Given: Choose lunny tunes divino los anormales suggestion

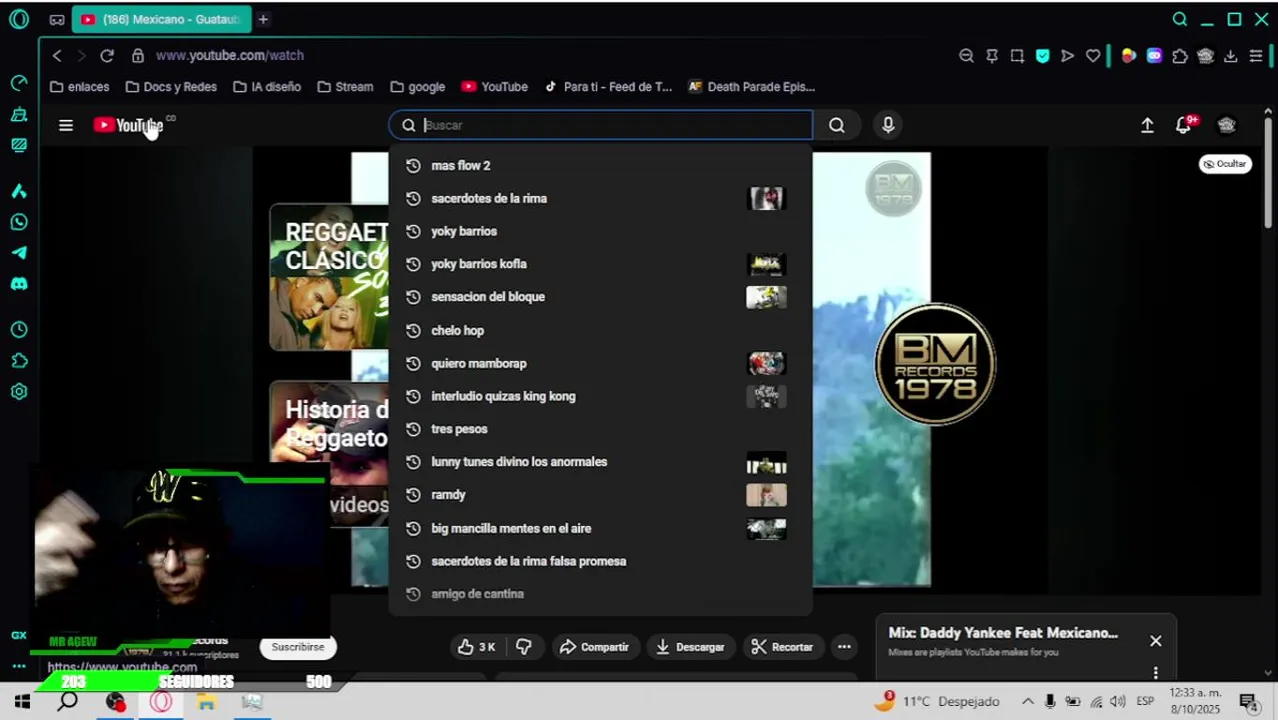Looking at the screenshot, I should click(600, 462).
